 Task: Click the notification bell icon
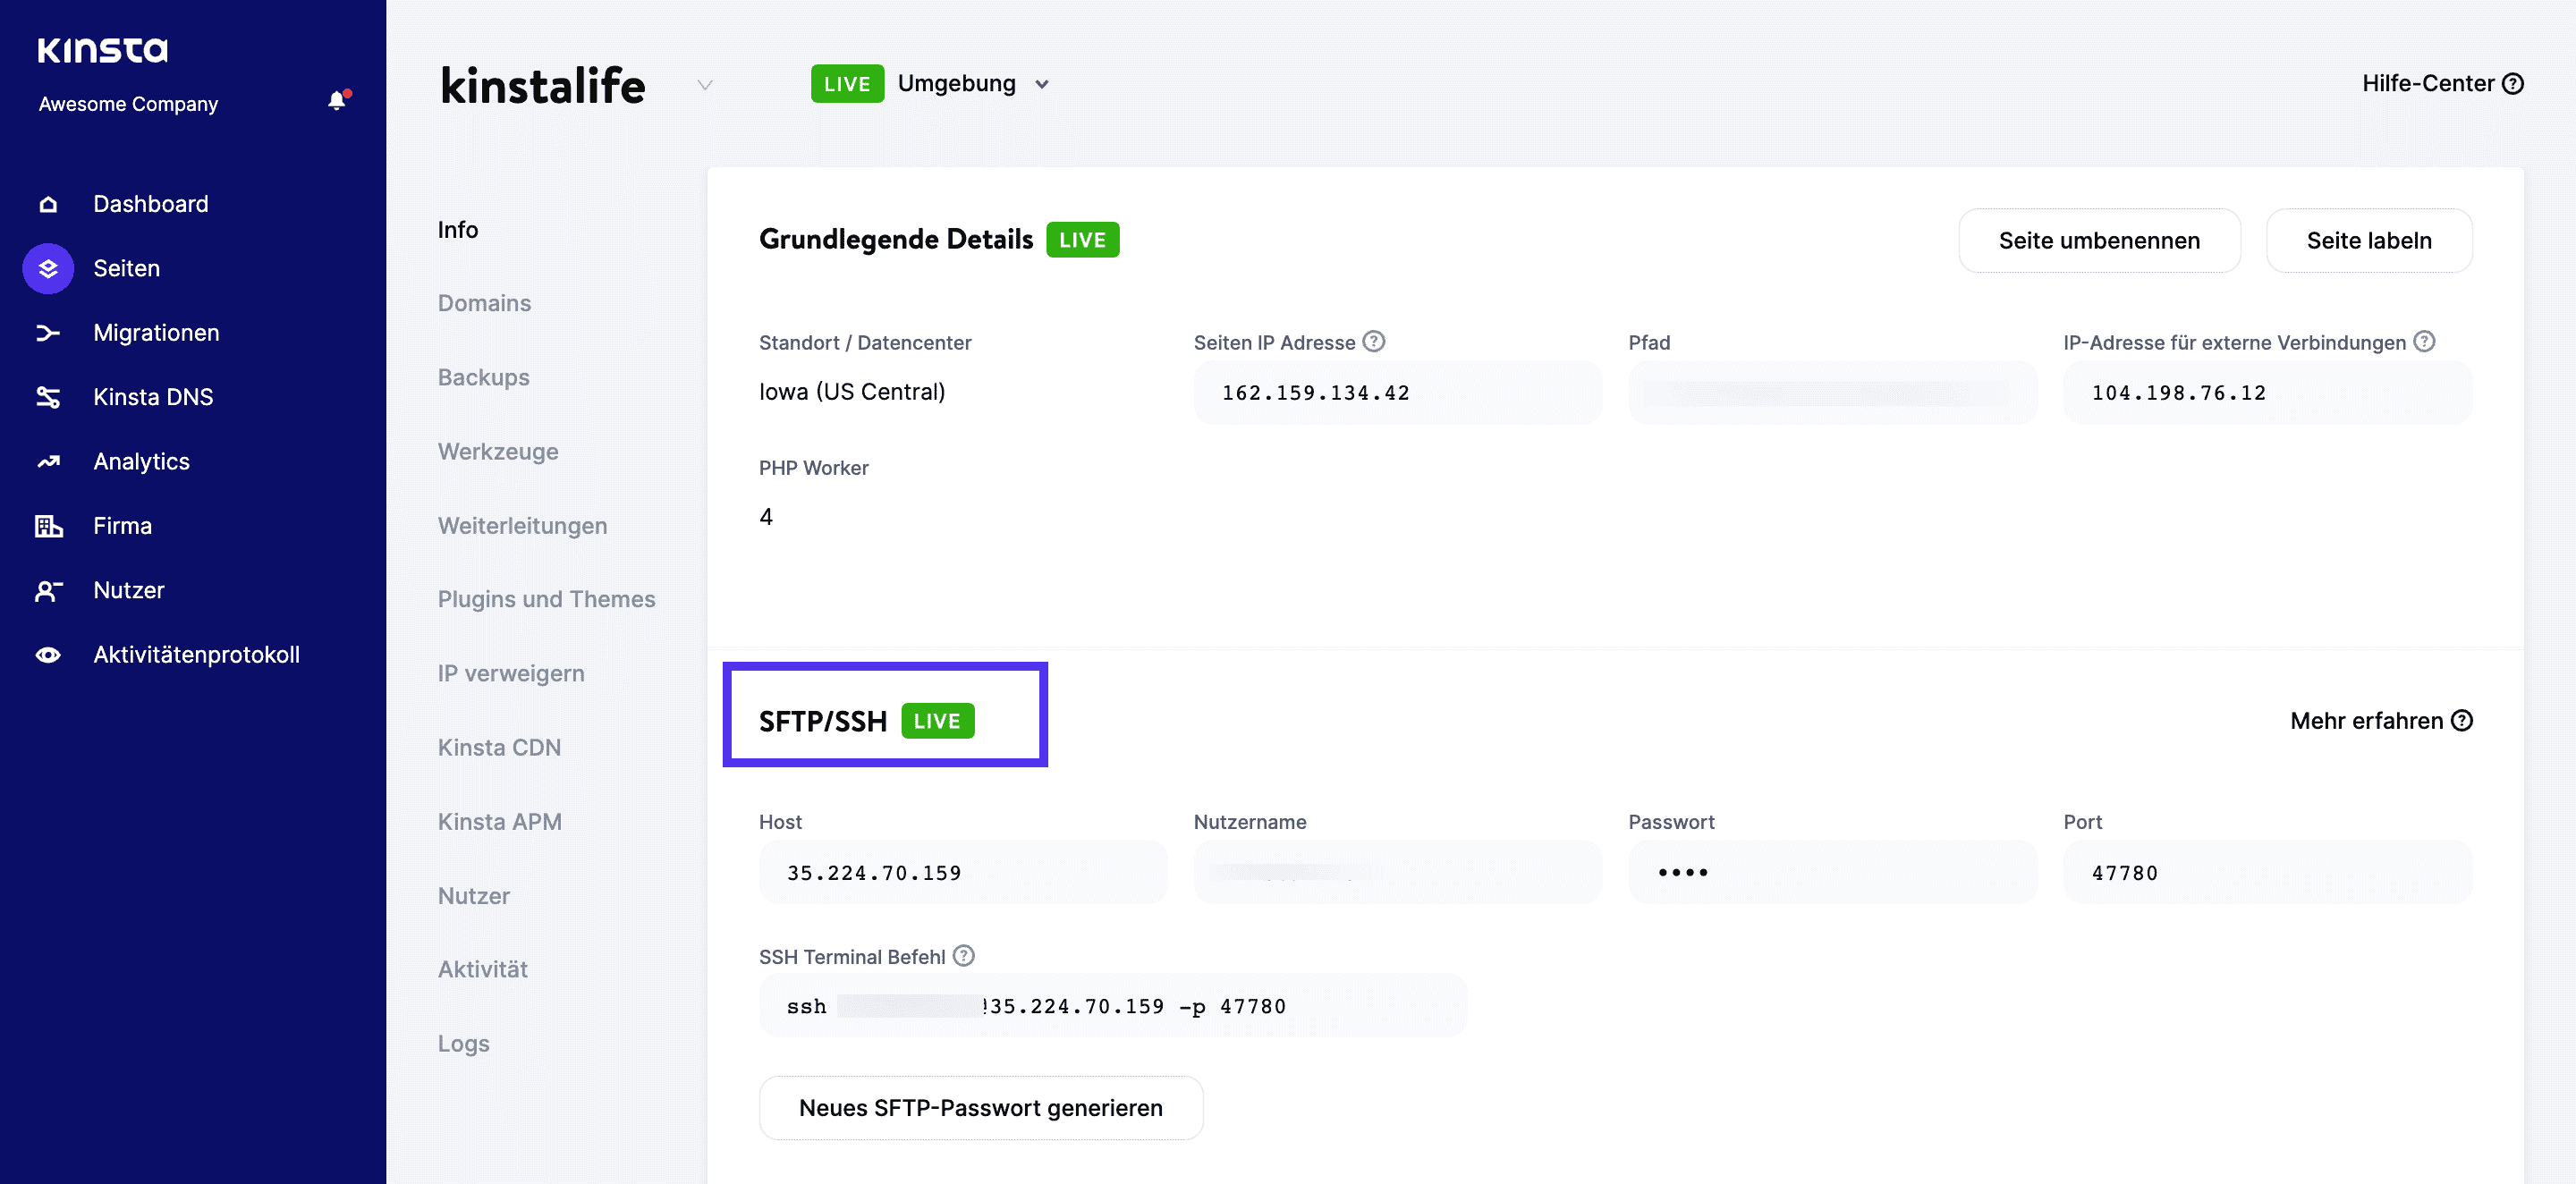[x=336, y=100]
